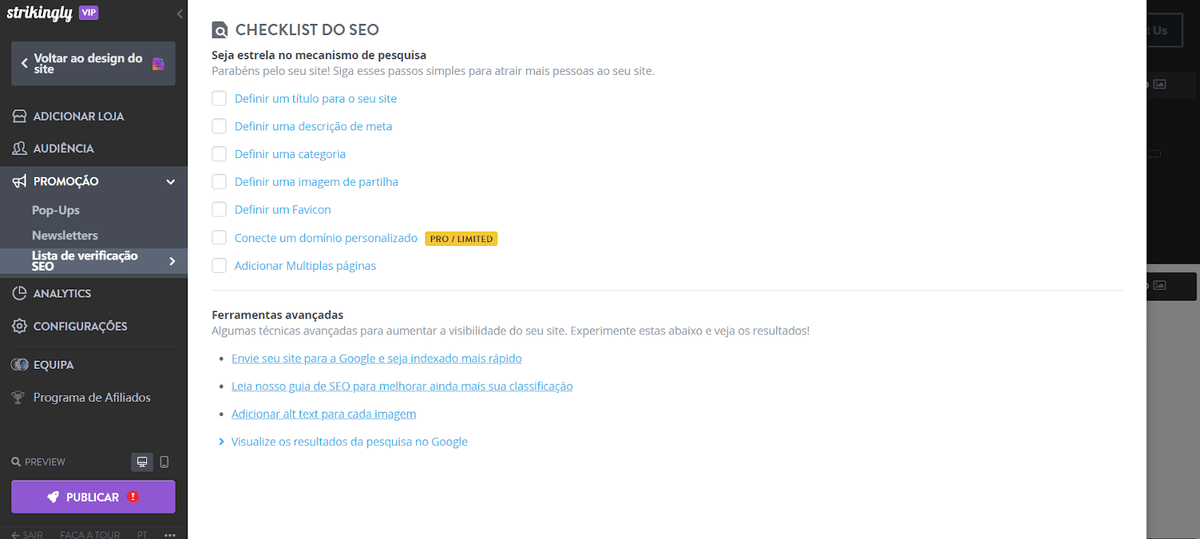Click the Strikingly logo

click(37, 13)
